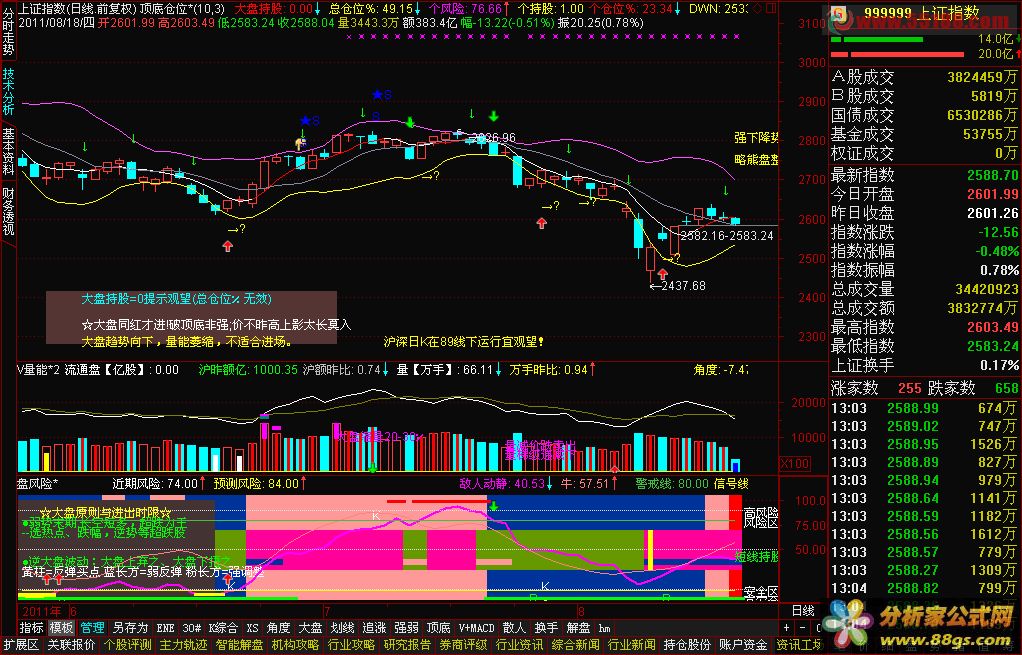This screenshot has height=655, width=1022.
Task: Click the 2826.96 high price label
Action: click(x=493, y=138)
